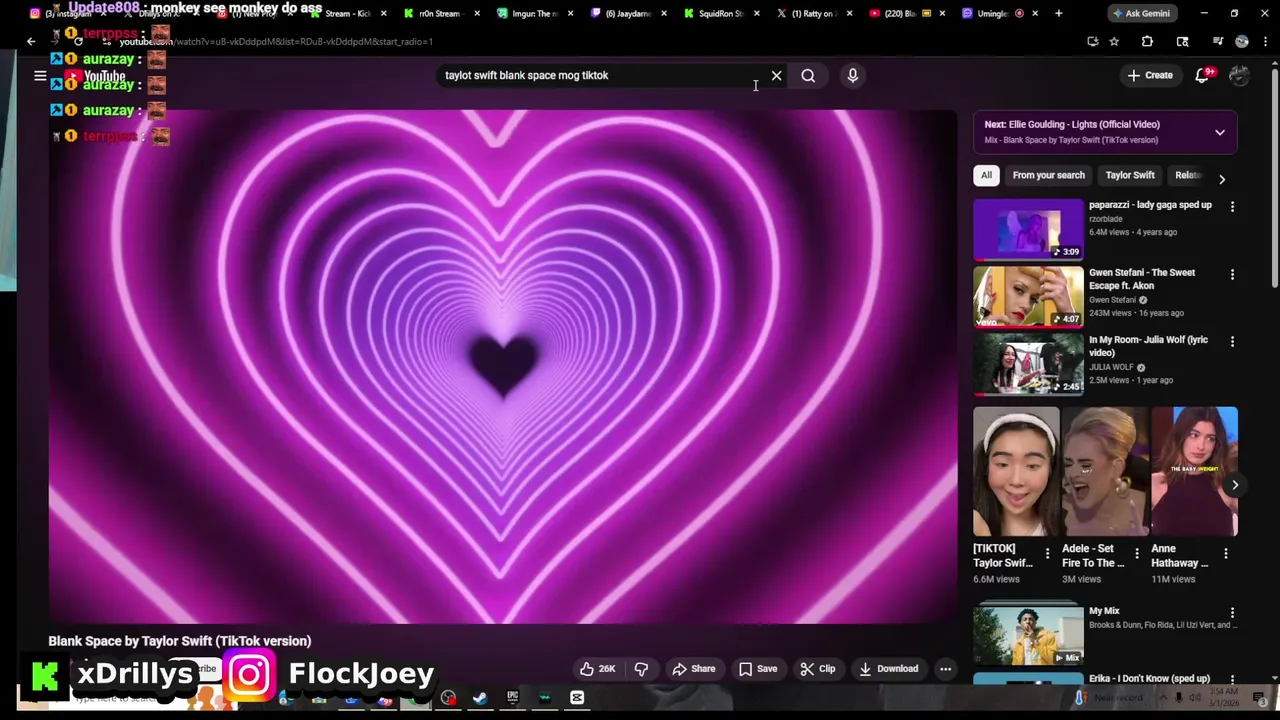Screen dimensions: 1280x720
Task: Open Gwen Stefani Sweet Escape video thumbnail
Action: click(1028, 296)
